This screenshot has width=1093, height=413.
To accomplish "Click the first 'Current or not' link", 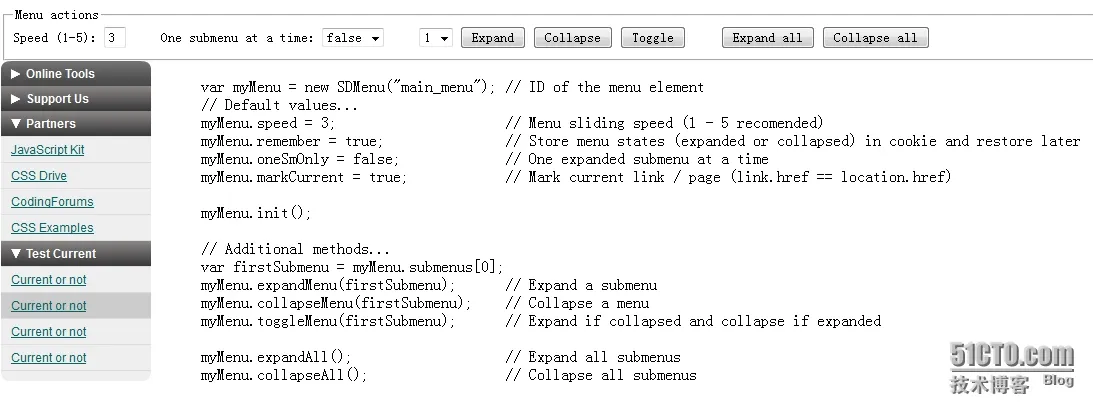I will pyautogui.click(x=49, y=280).
